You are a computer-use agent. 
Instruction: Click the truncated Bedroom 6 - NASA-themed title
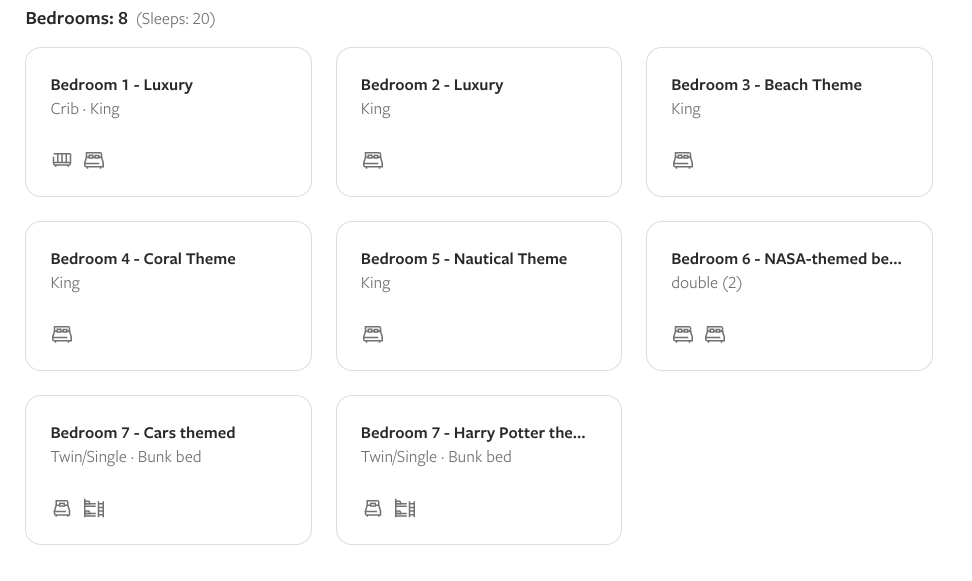pyautogui.click(x=786, y=259)
